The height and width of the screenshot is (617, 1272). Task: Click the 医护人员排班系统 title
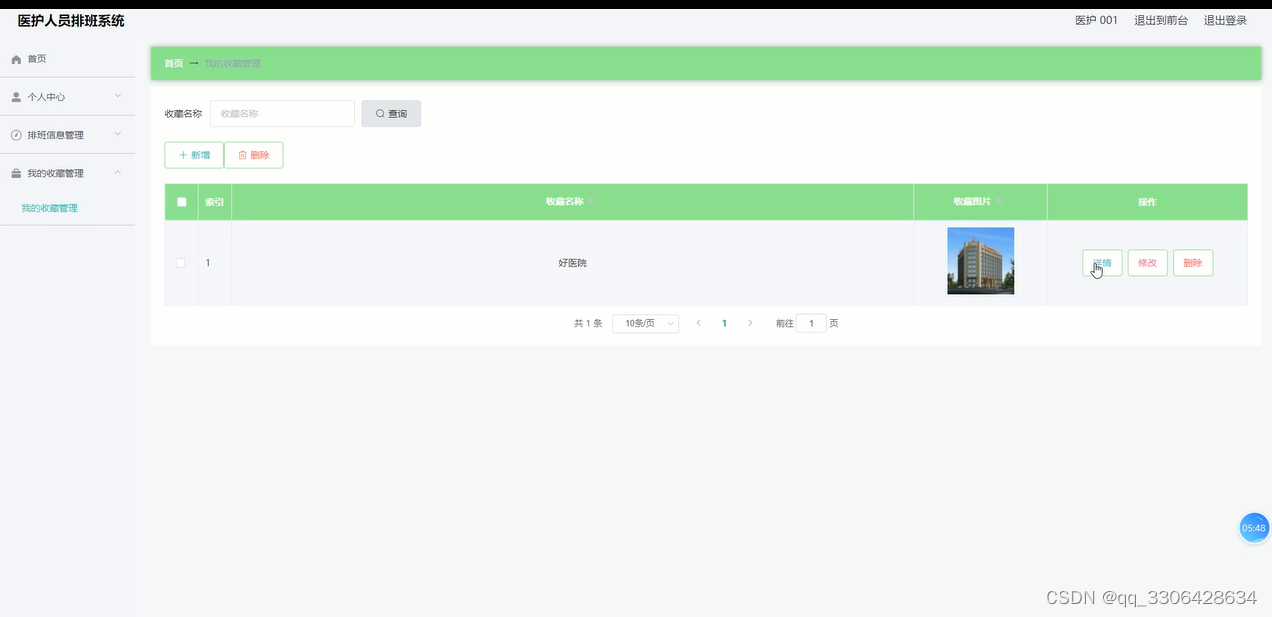pyautogui.click(x=71, y=20)
